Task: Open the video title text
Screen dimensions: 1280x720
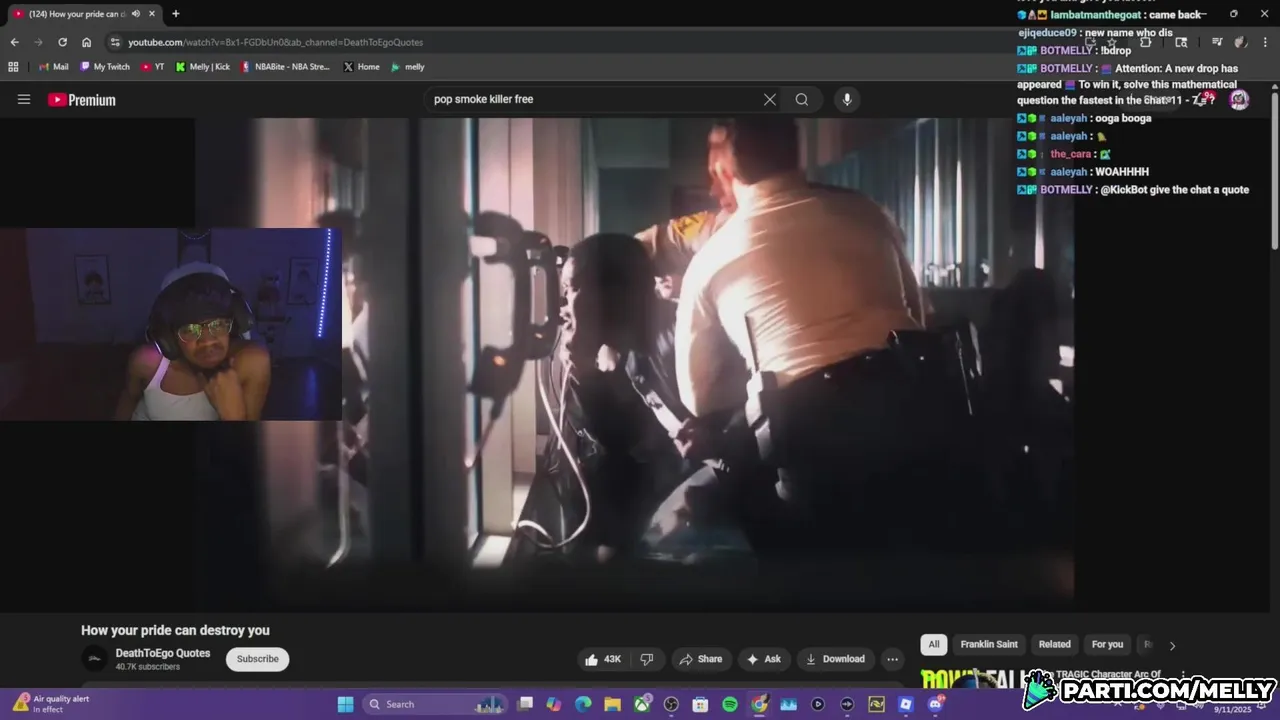Action: coord(175,630)
